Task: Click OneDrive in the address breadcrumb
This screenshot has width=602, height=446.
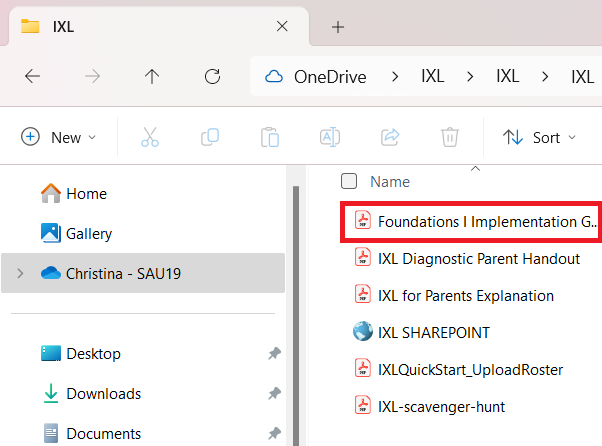Action: coord(330,77)
